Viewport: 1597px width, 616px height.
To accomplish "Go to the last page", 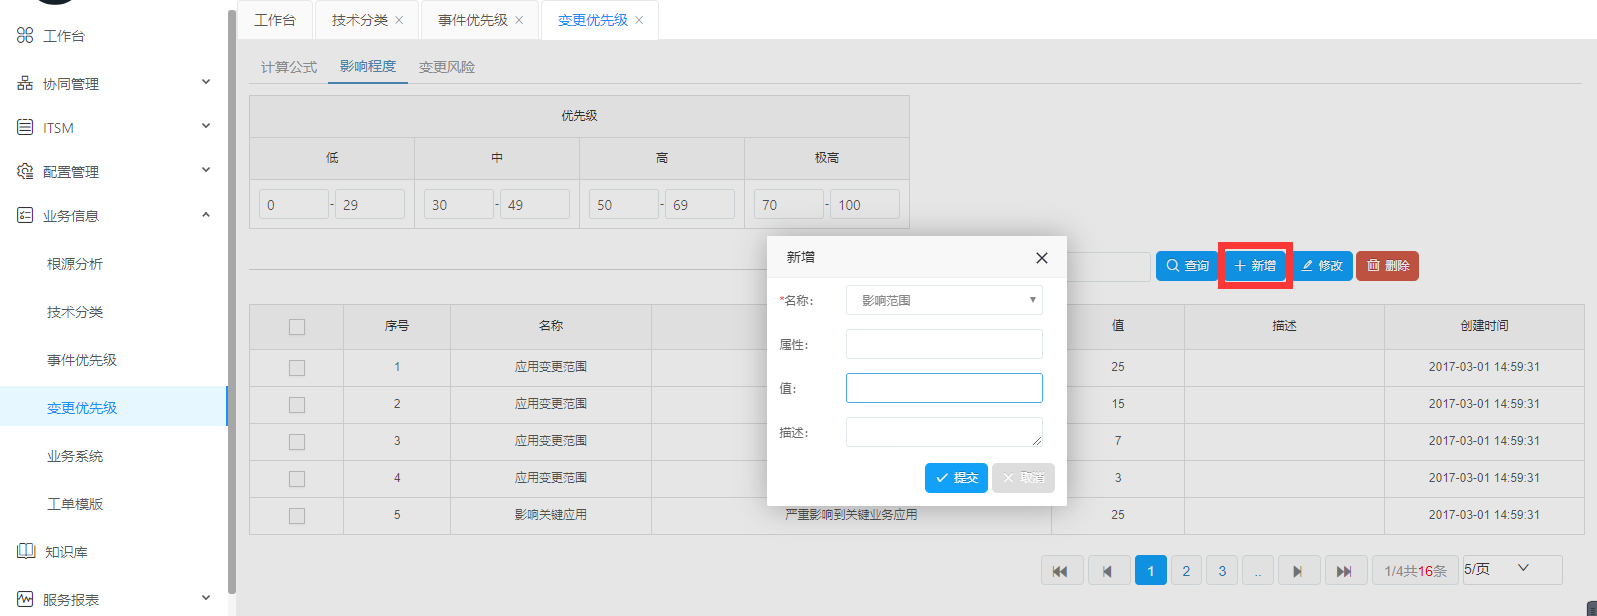I will [1344, 571].
